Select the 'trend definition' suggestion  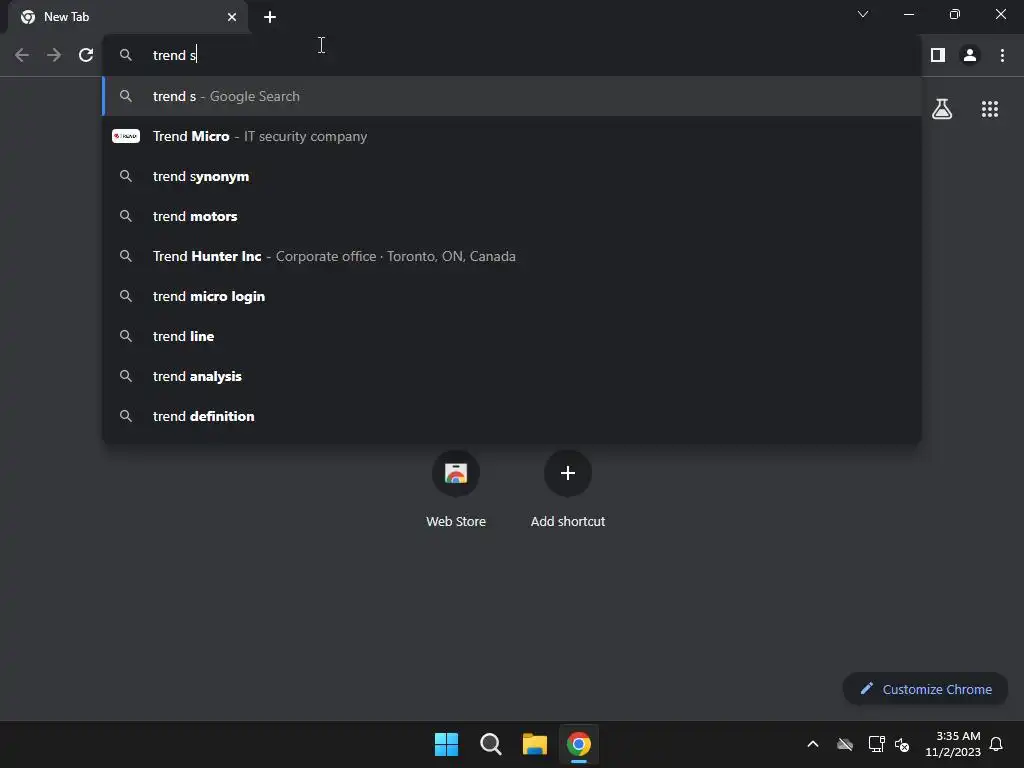click(x=512, y=416)
